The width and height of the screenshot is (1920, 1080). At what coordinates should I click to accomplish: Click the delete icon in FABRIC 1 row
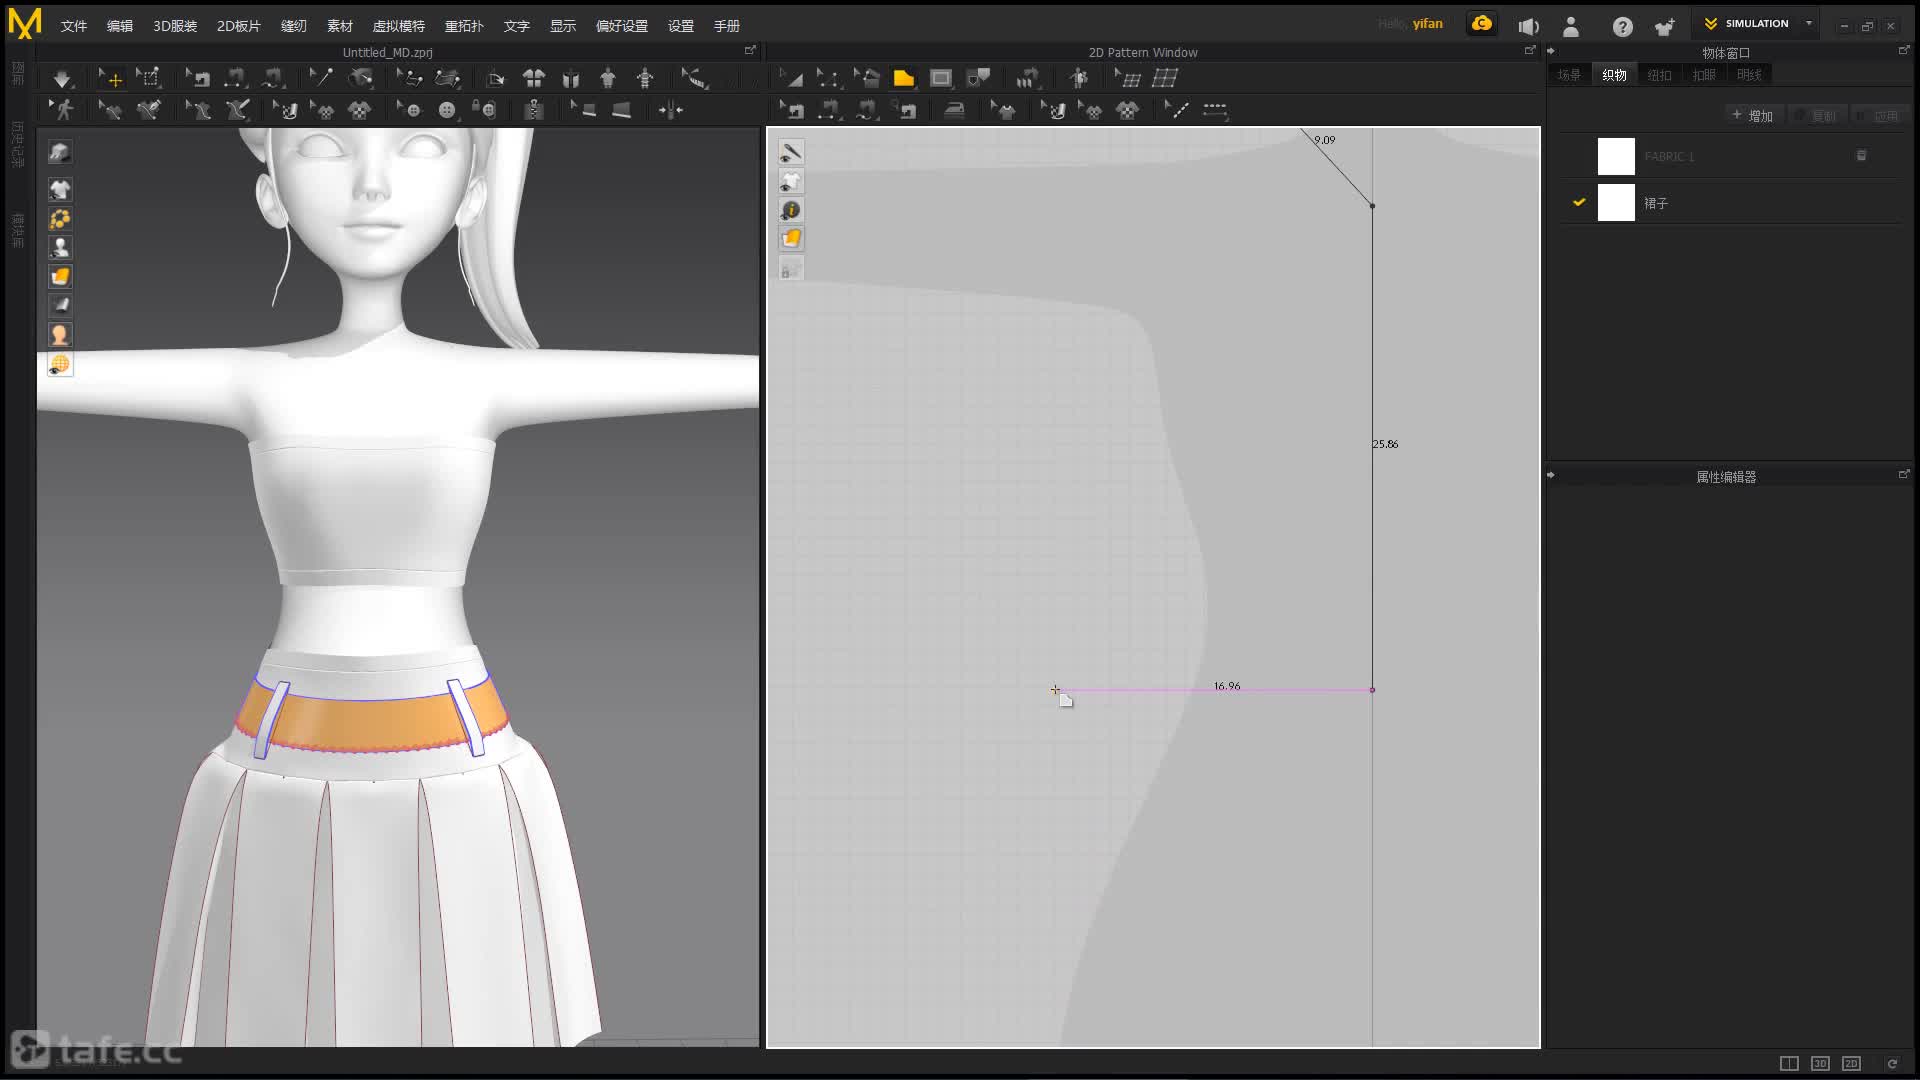pos(1861,156)
